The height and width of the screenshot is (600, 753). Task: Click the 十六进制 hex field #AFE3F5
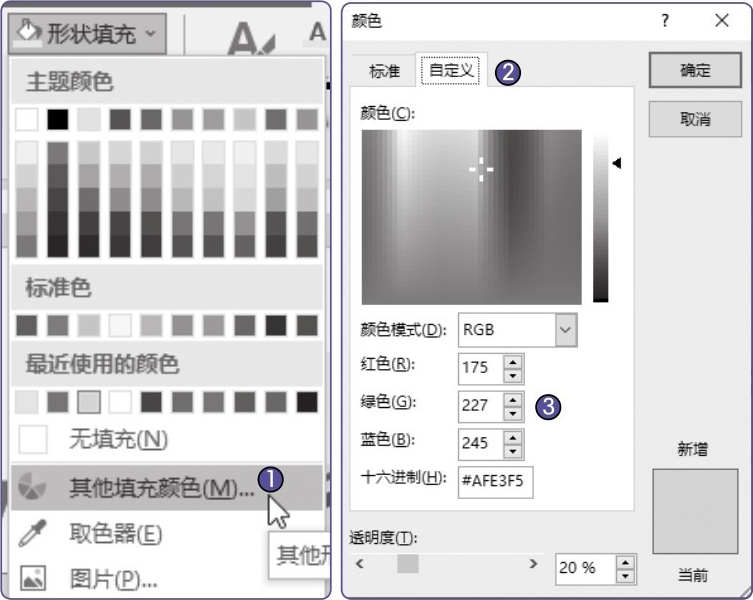(495, 481)
